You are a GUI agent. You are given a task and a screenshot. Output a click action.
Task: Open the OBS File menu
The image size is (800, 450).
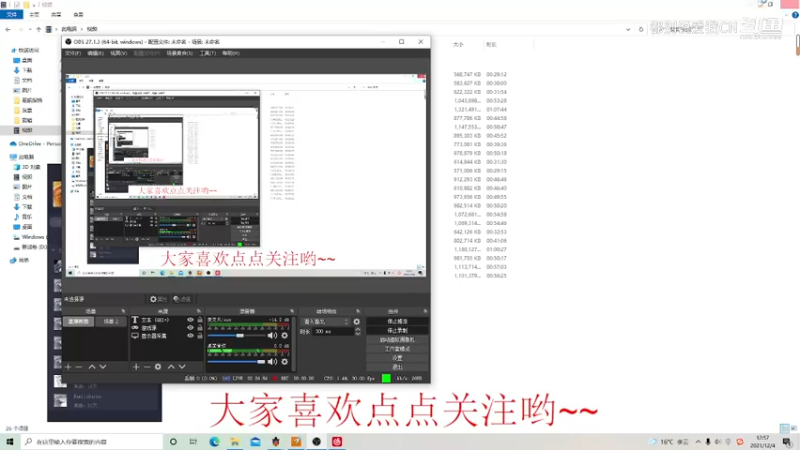coord(72,53)
